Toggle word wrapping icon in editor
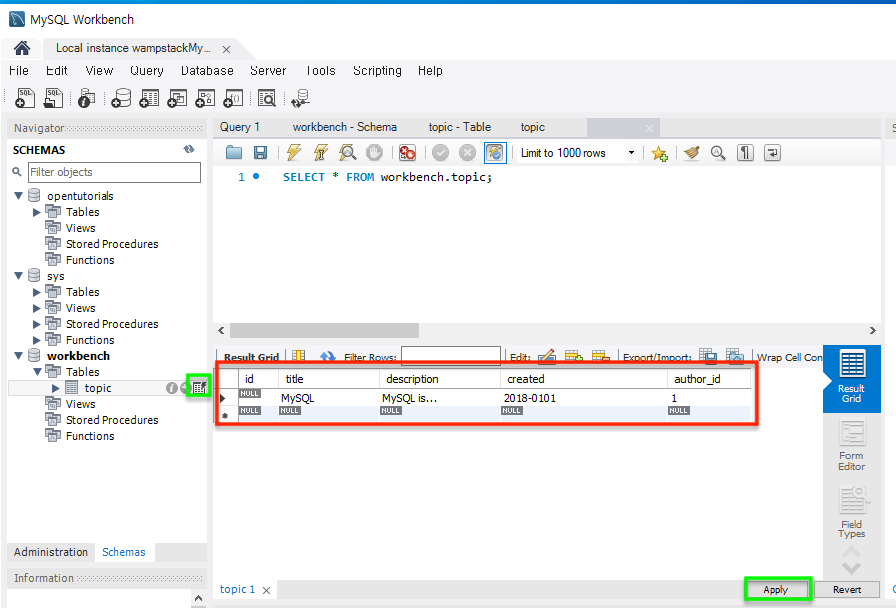Viewport: 896px width, 608px height. (773, 153)
